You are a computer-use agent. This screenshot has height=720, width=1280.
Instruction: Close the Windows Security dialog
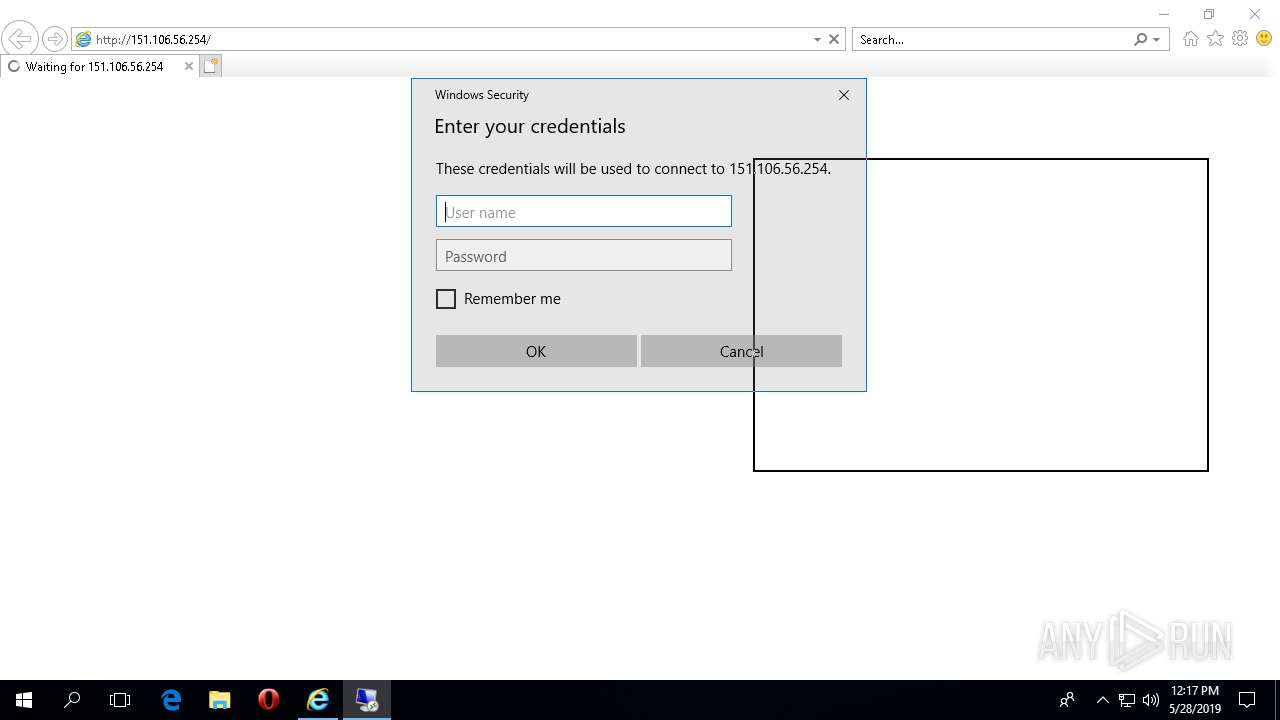click(844, 95)
